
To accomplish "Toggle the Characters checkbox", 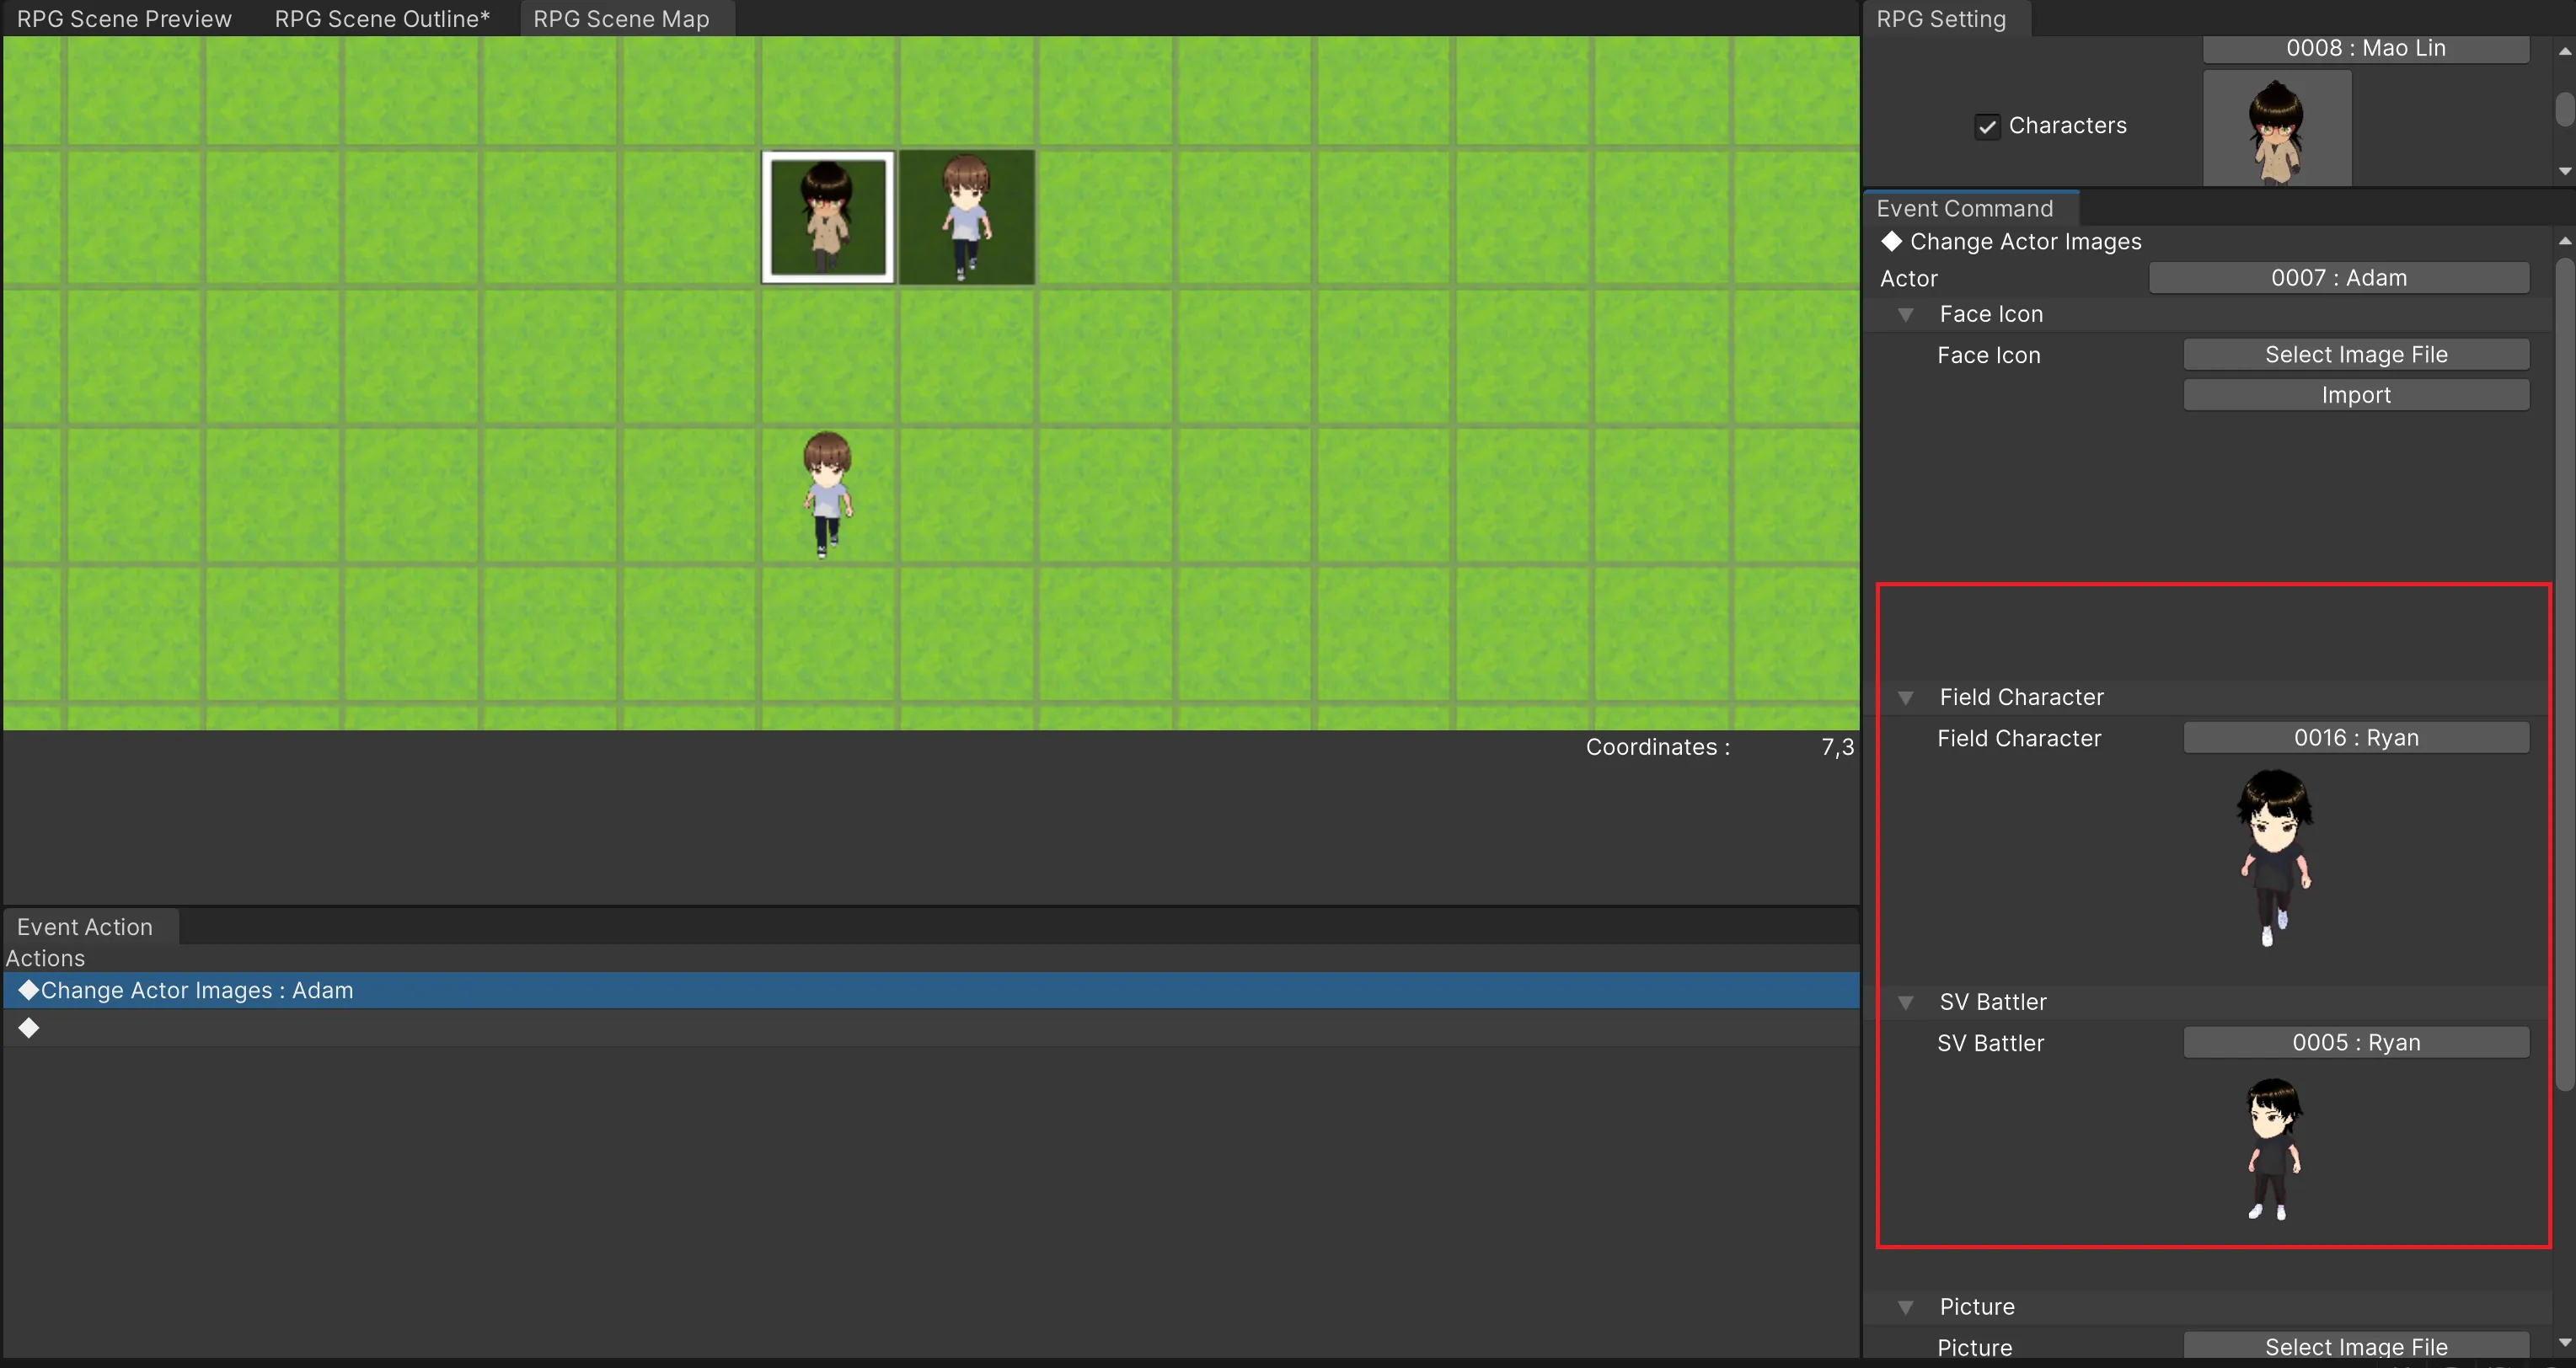I will point(1987,126).
